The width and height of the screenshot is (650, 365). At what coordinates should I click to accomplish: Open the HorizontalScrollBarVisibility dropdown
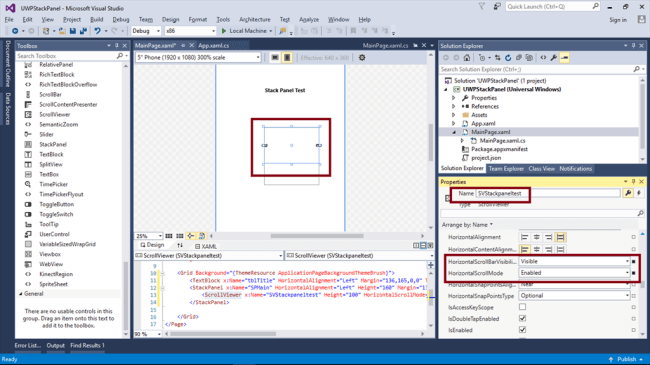575,261
